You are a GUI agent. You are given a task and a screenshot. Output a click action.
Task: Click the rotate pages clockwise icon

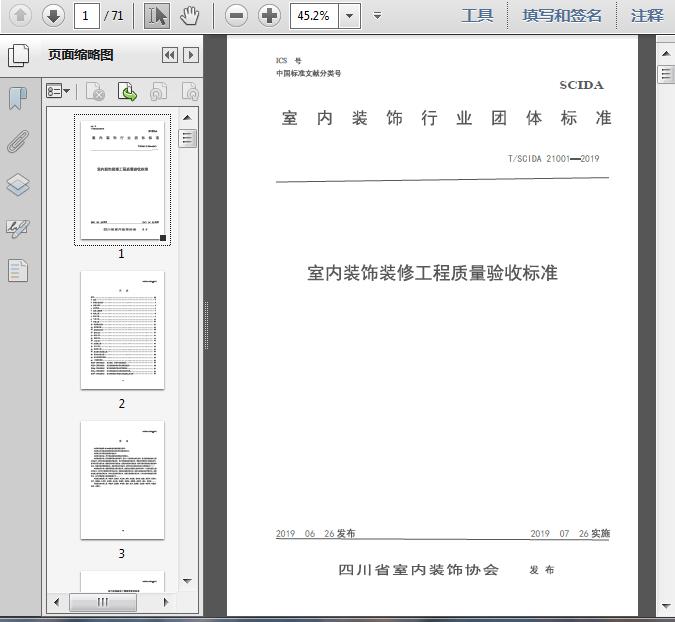pyautogui.click(x=190, y=91)
